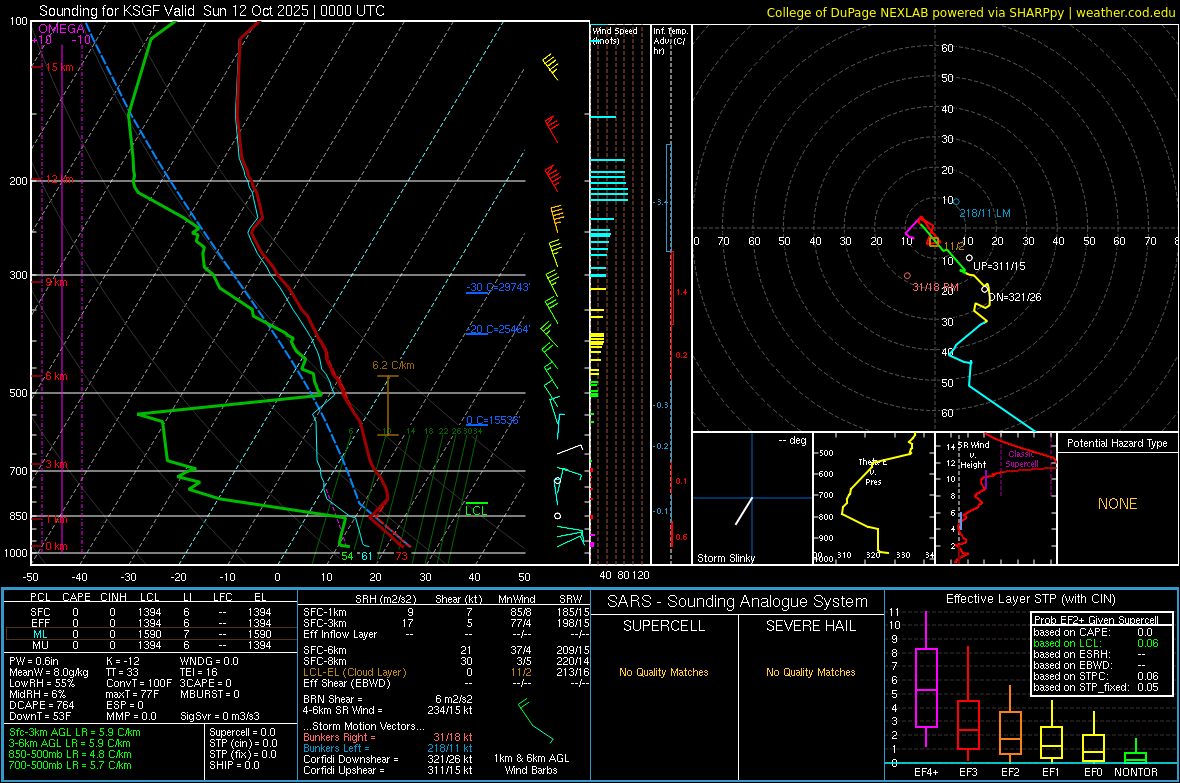Click the 'Sfc-3km AGL LR = 5.9 C/km' line

(75, 732)
